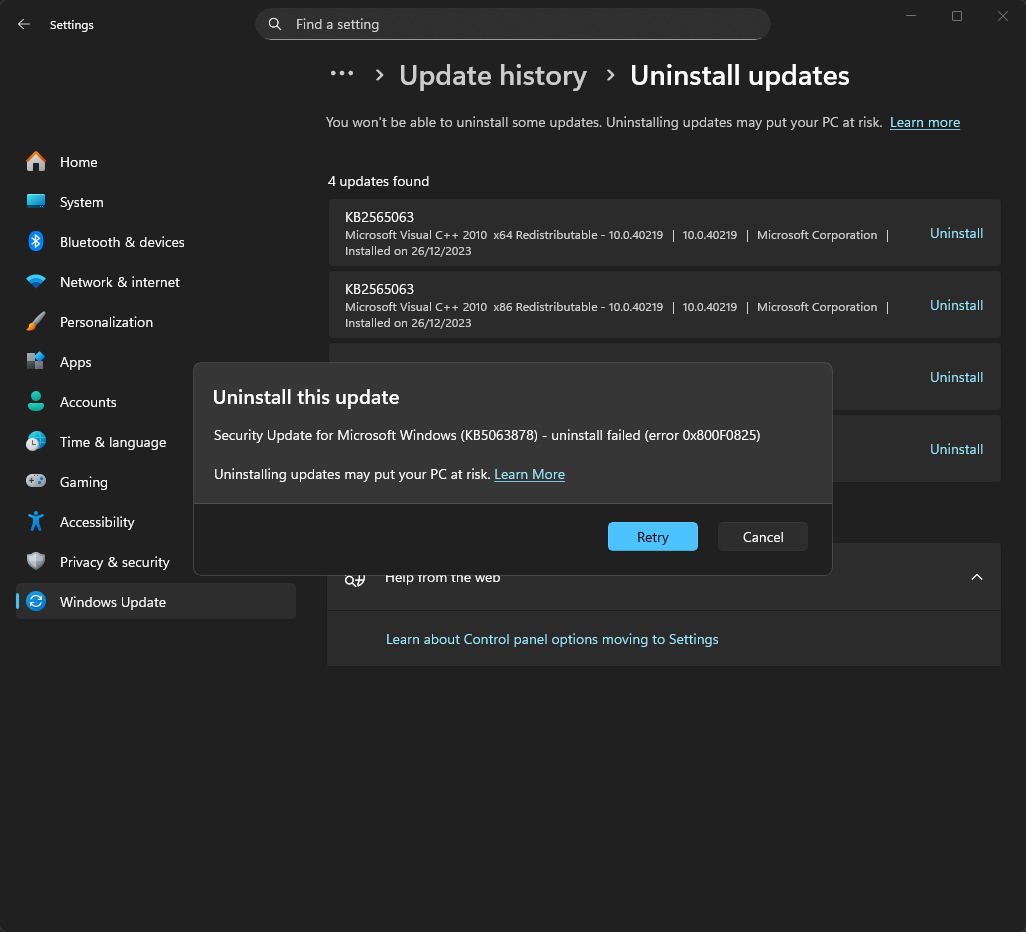Go to Personalization settings
The height and width of the screenshot is (932, 1026).
[156, 321]
